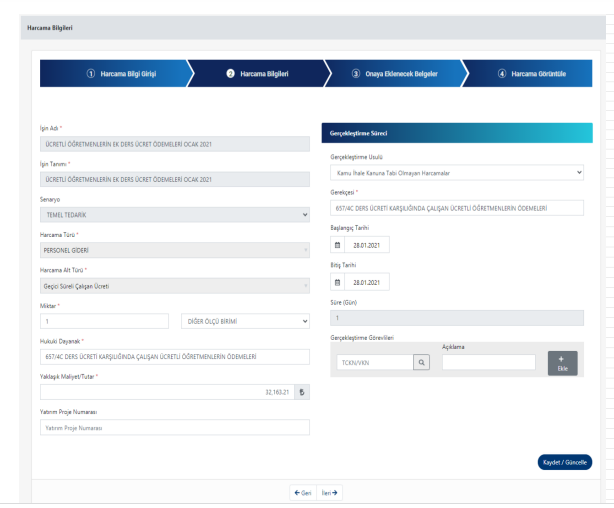Click the Gerçekleştirme Süreci header
Image resolution: width=614 pixels, height=508 pixels.
457,133
